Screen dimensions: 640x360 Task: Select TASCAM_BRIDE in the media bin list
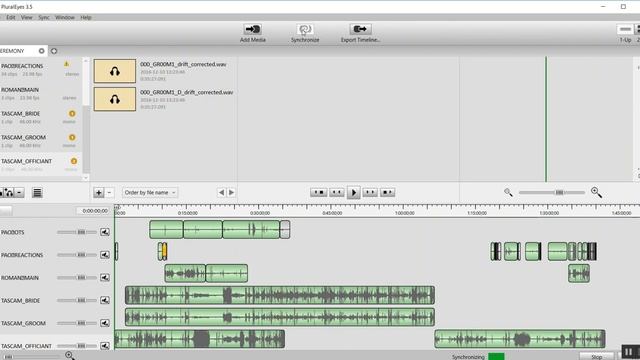point(41,117)
